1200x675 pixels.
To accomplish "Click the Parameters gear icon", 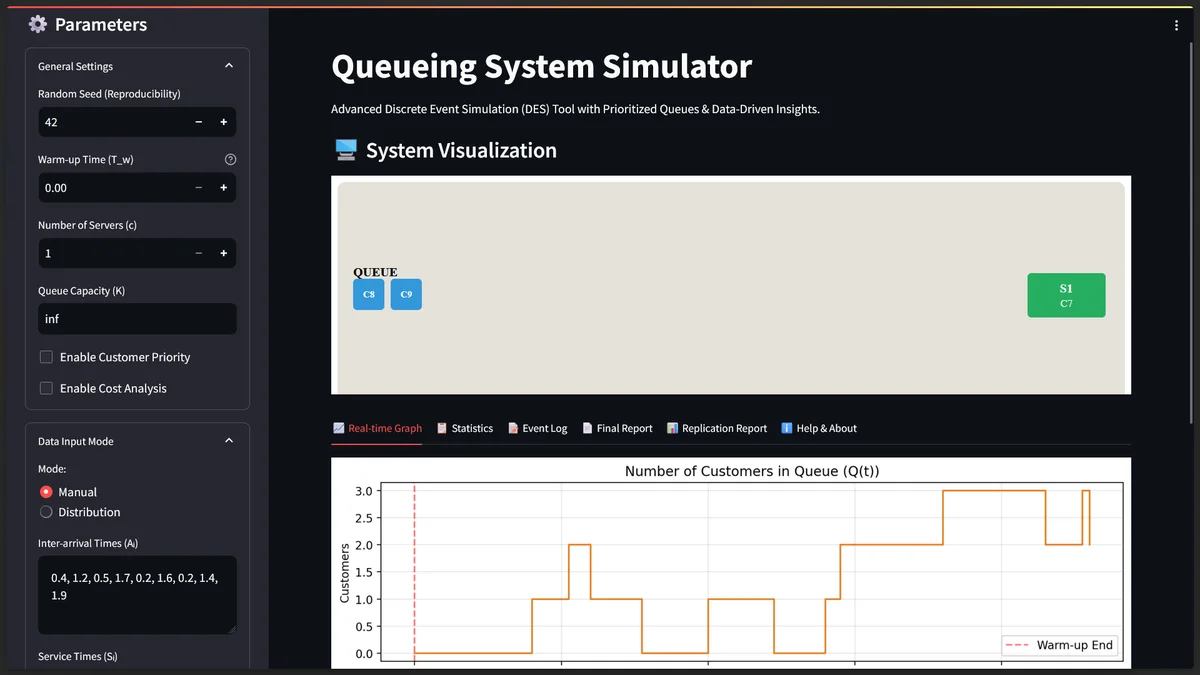I will tap(37, 25).
